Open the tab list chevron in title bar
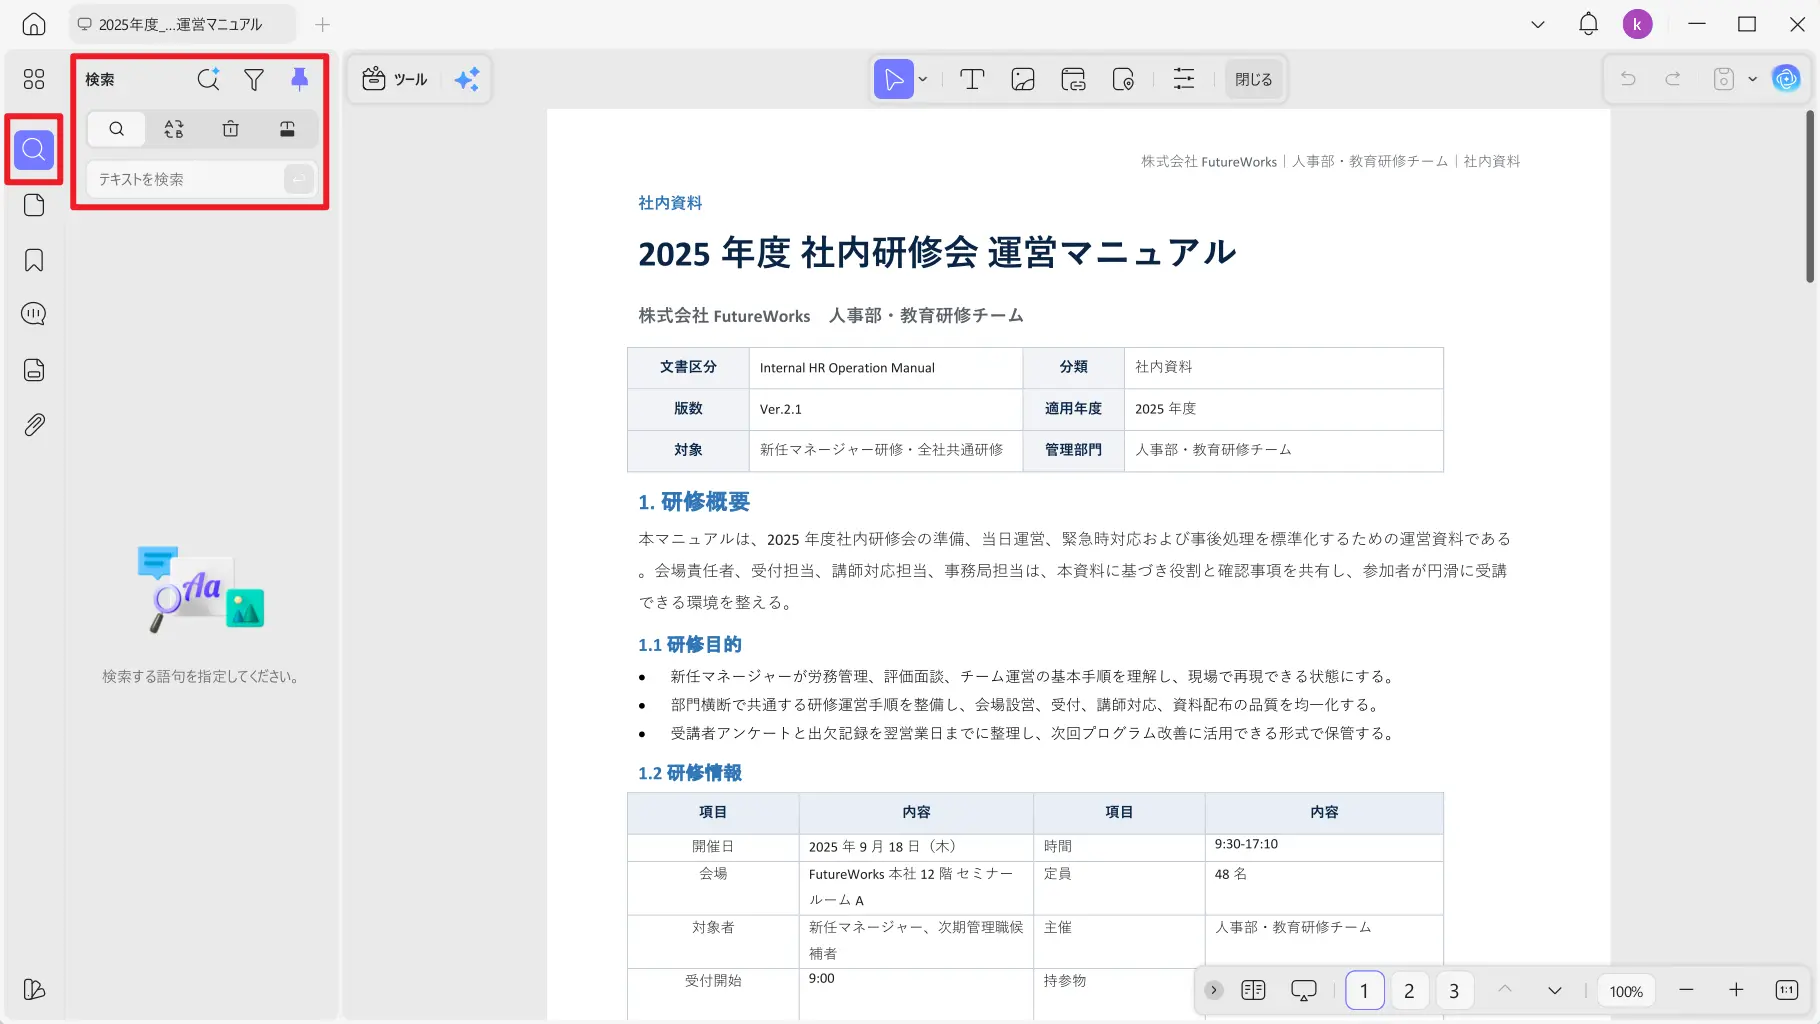 pyautogui.click(x=1538, y=24)
